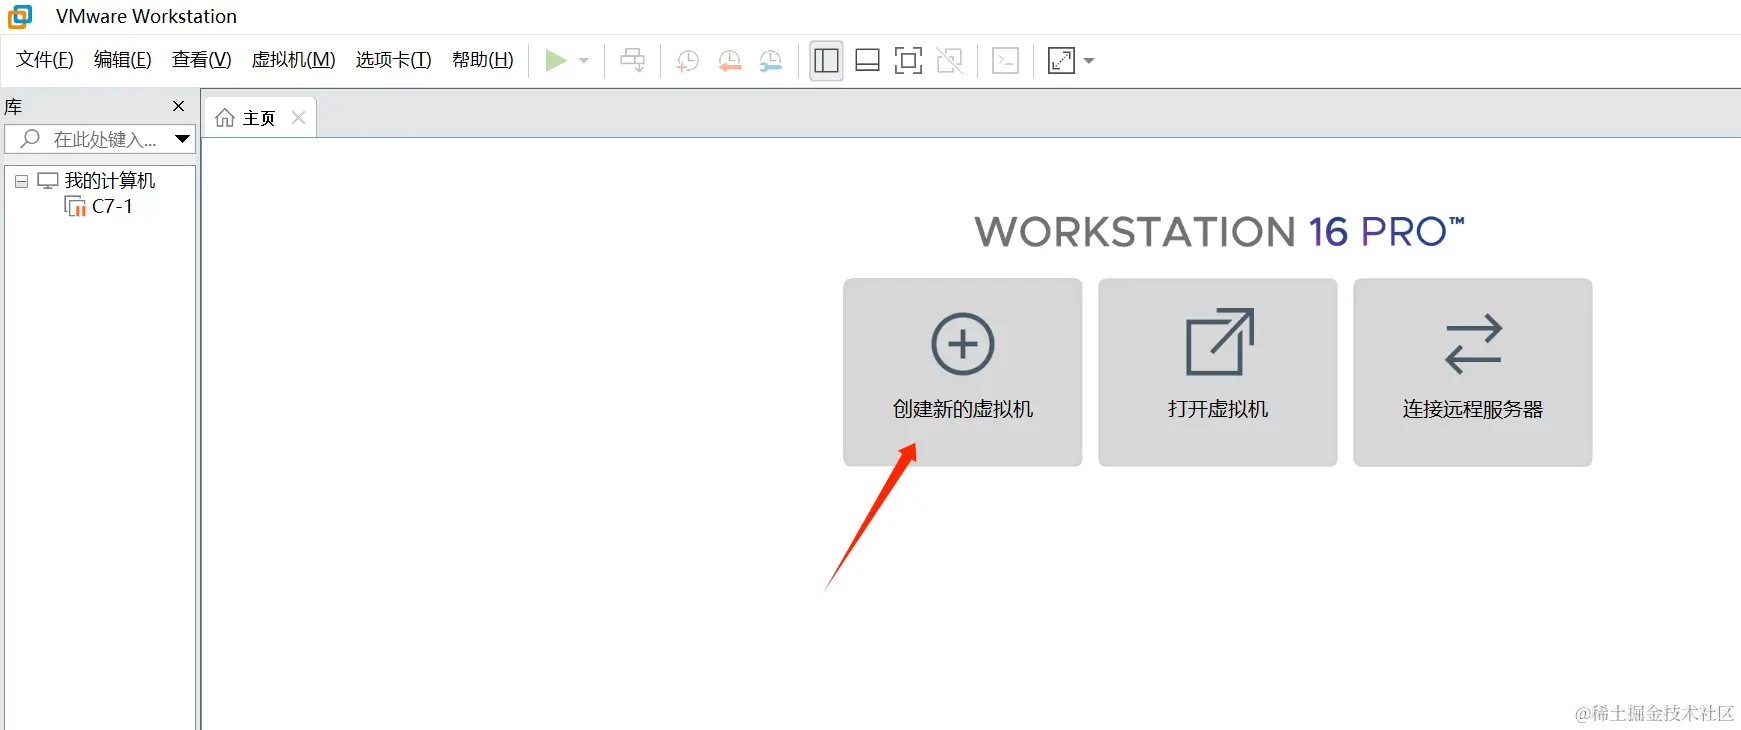This screenshot has height=730, width=1741.
Task: Take a snapshot using the clock-plus icon
Action: click(687, 61)
